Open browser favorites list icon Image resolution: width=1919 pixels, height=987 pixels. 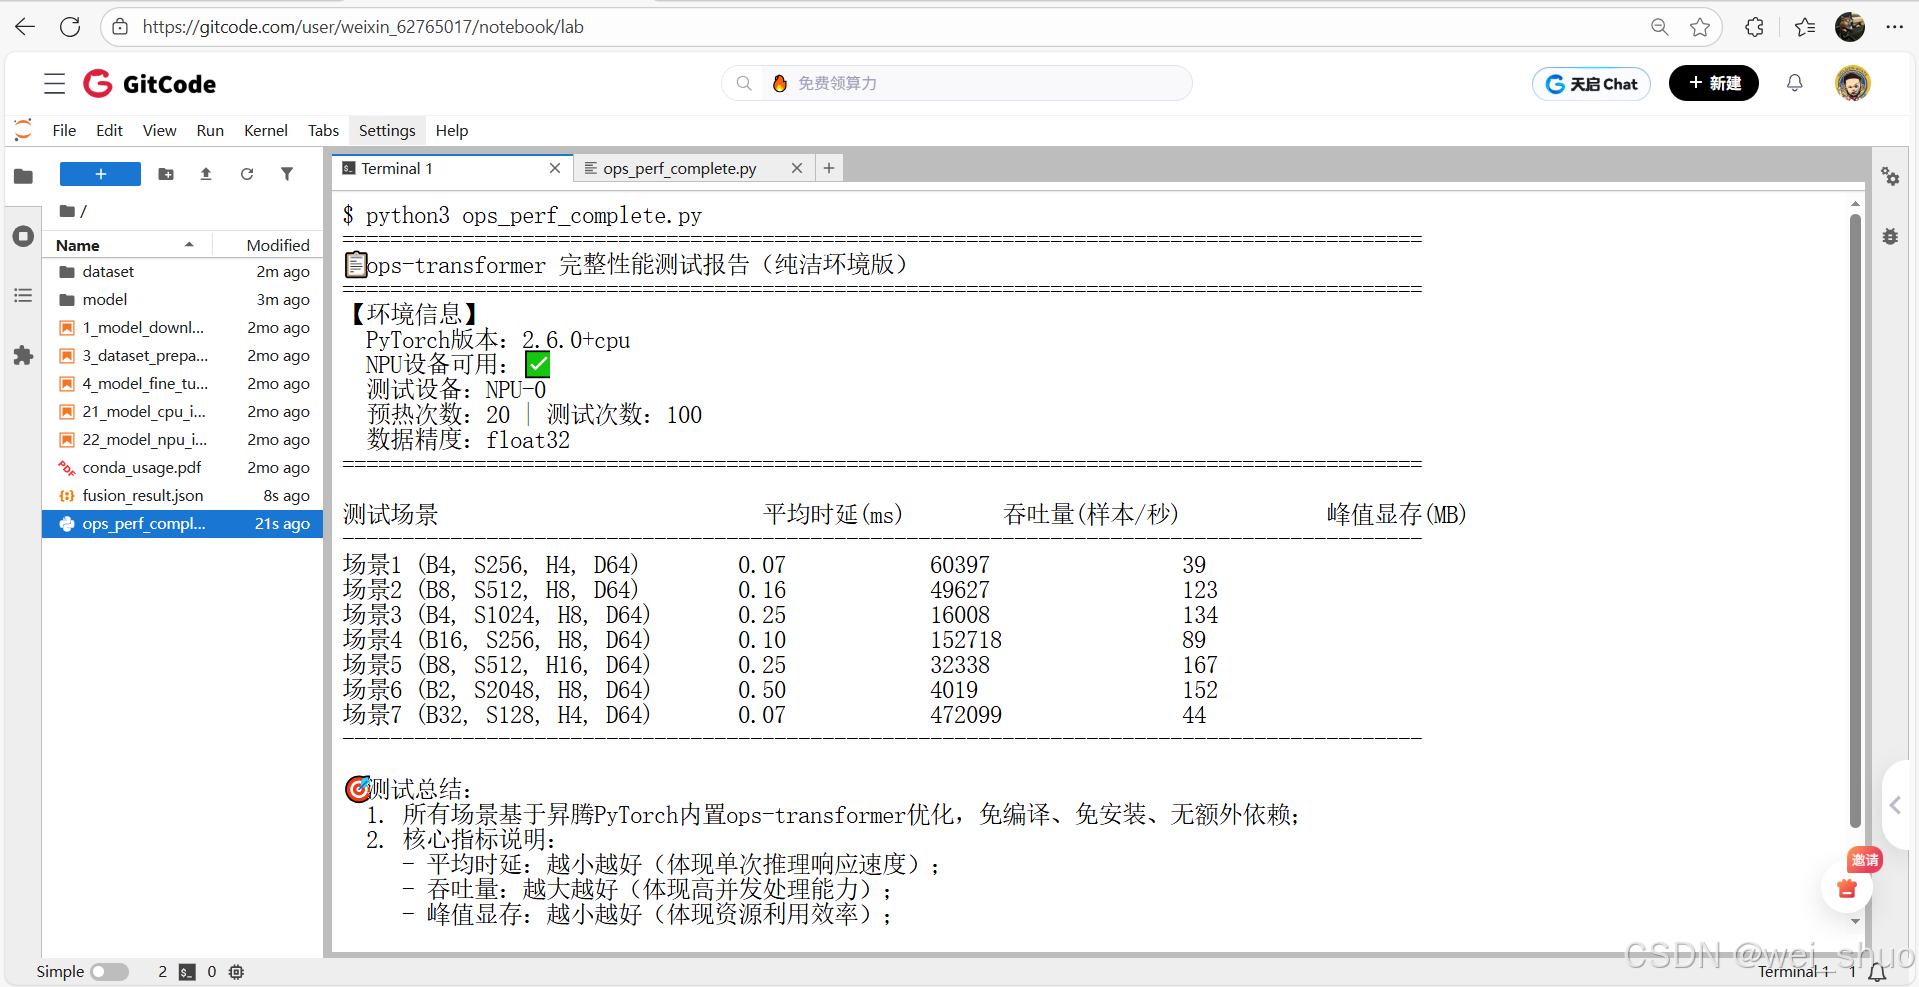point(1805,27)
